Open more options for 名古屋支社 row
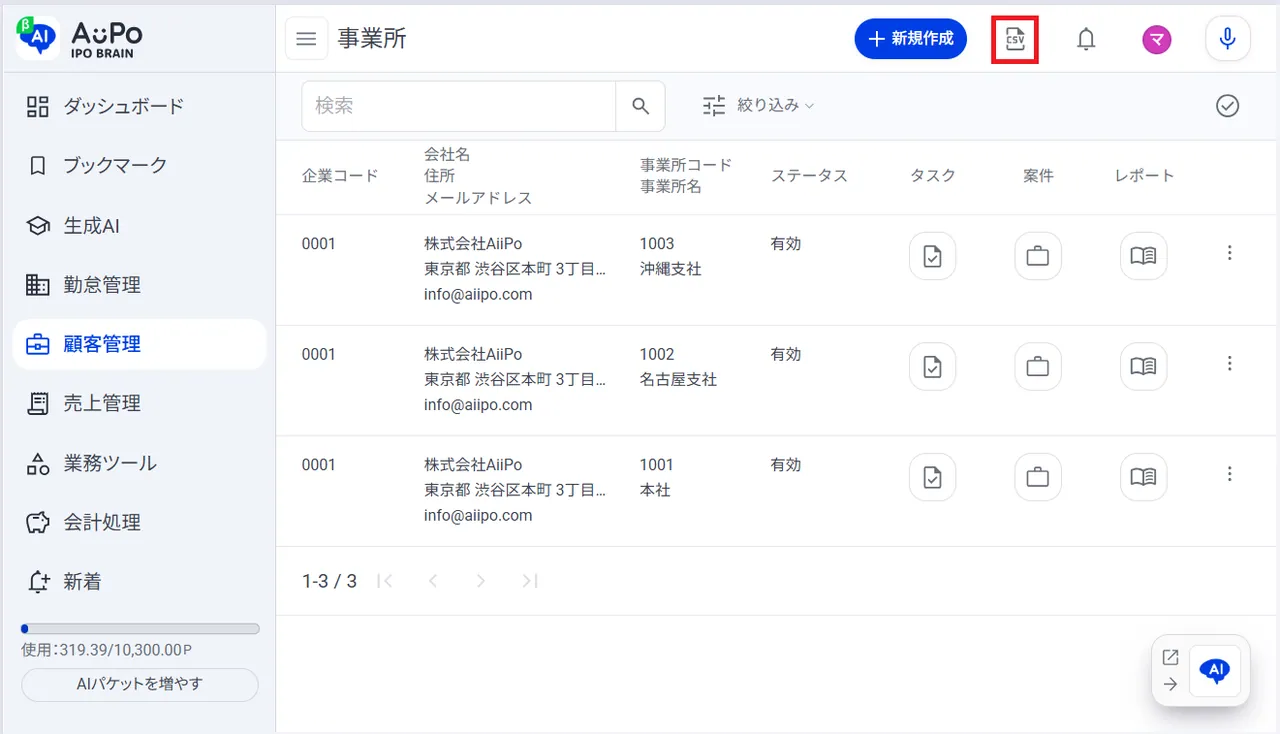1280x734 pixels. point(1230,363)
